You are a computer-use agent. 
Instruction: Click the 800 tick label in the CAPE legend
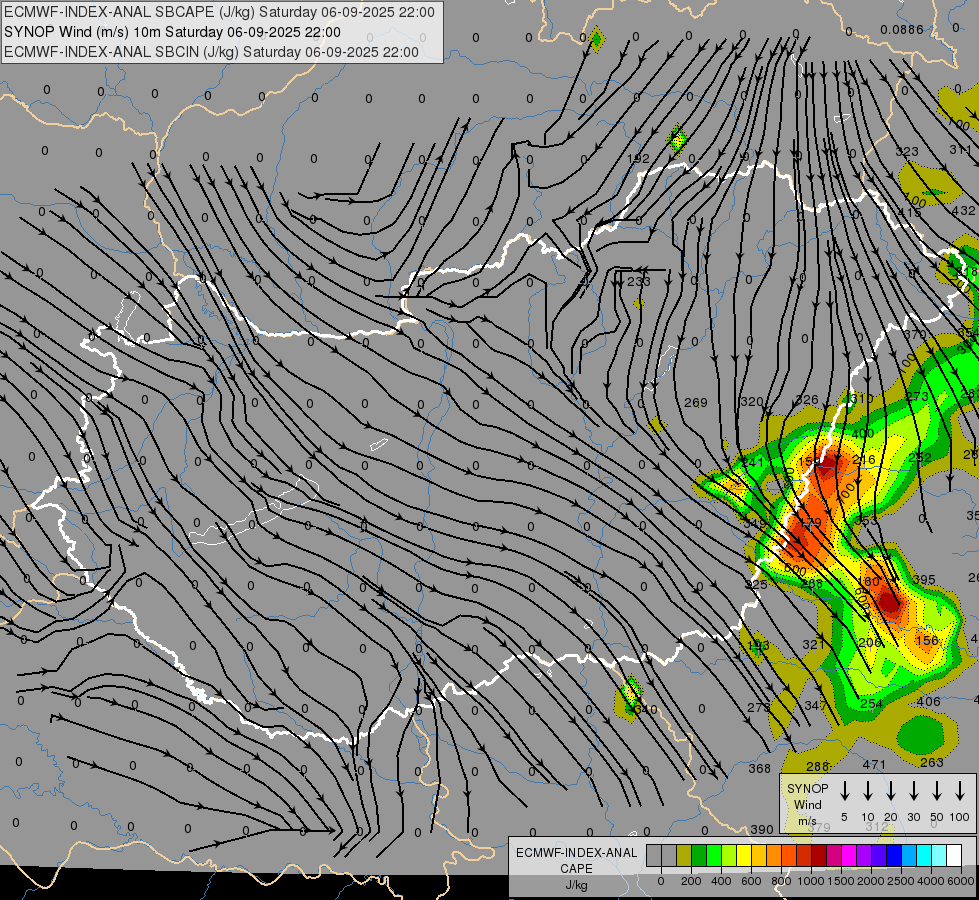(781, 881)
